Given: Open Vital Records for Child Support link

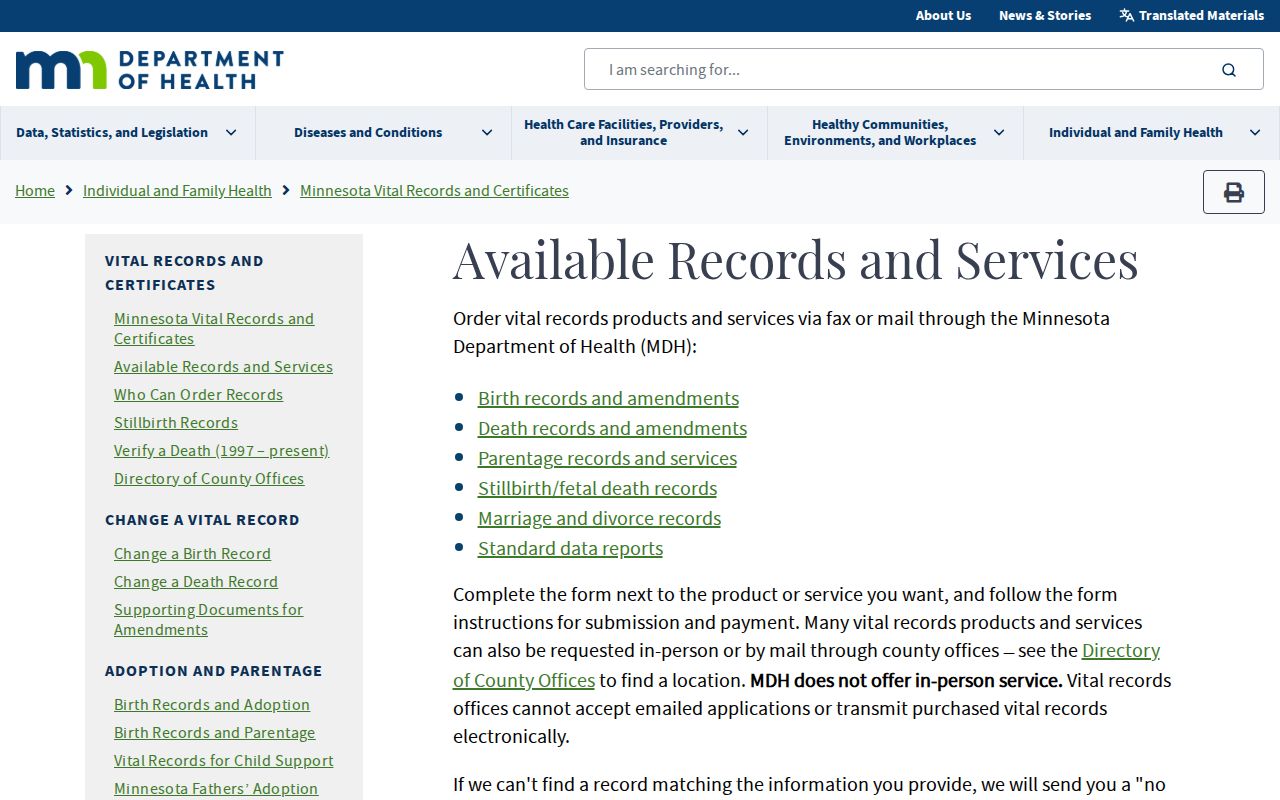Looking at the screenshot, I should [224, 761].
